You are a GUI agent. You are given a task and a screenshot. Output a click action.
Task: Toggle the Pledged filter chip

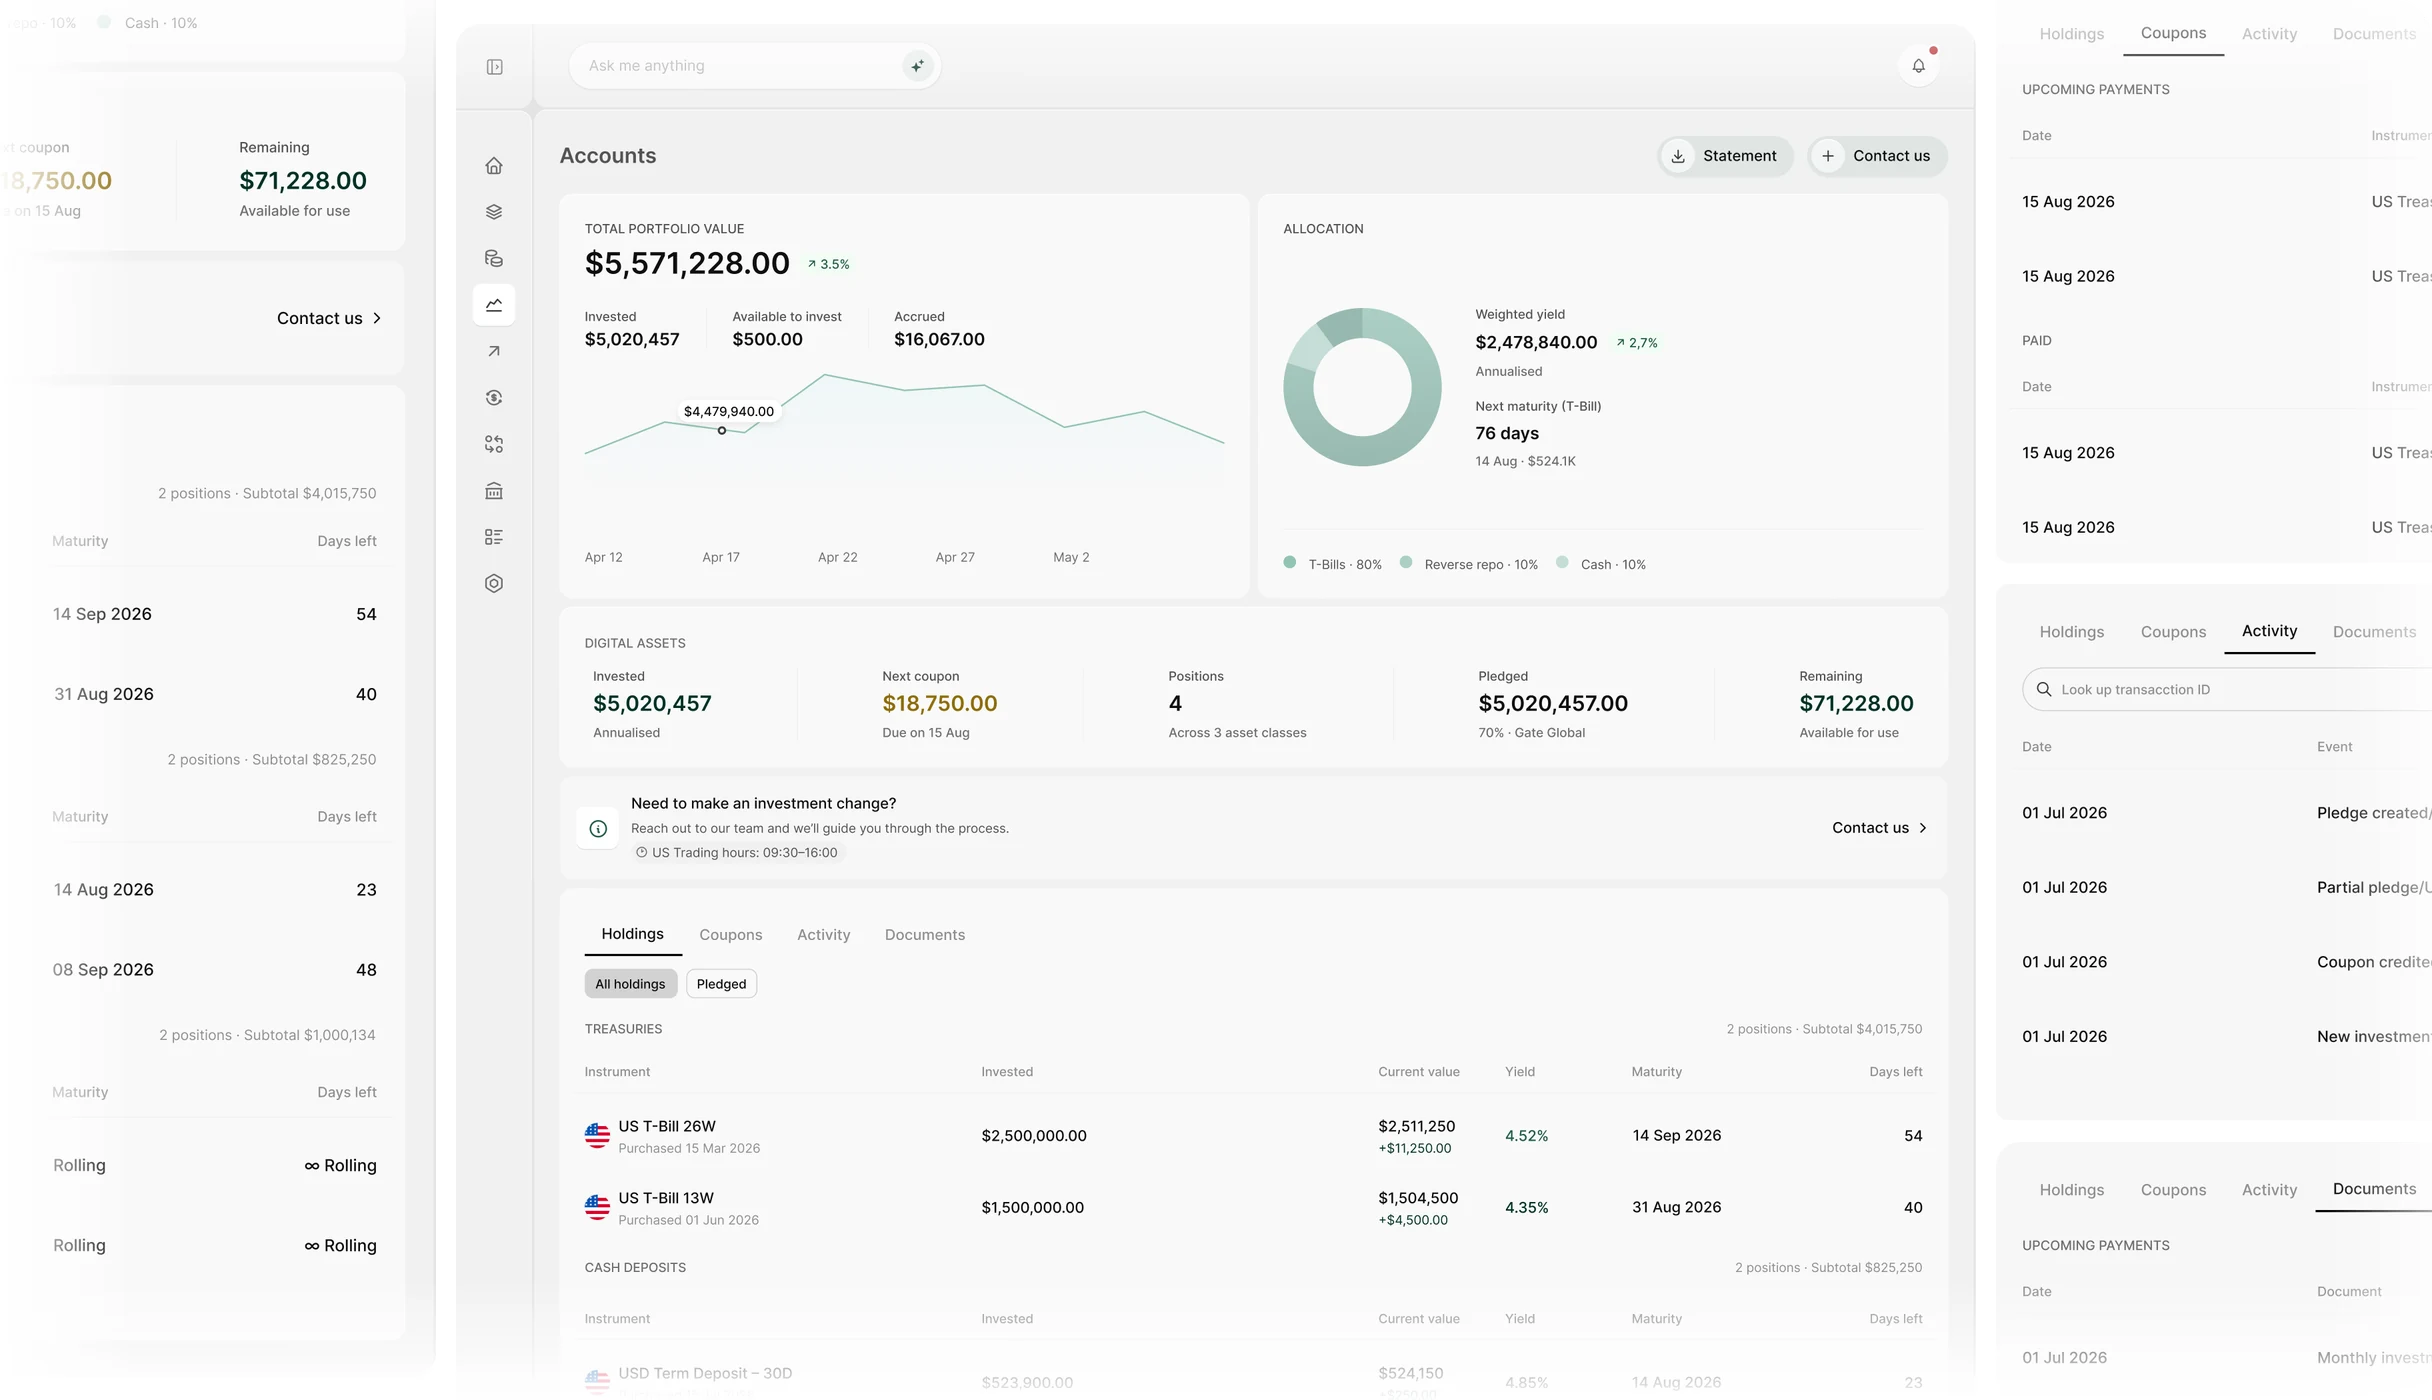[x=721, y=984]
